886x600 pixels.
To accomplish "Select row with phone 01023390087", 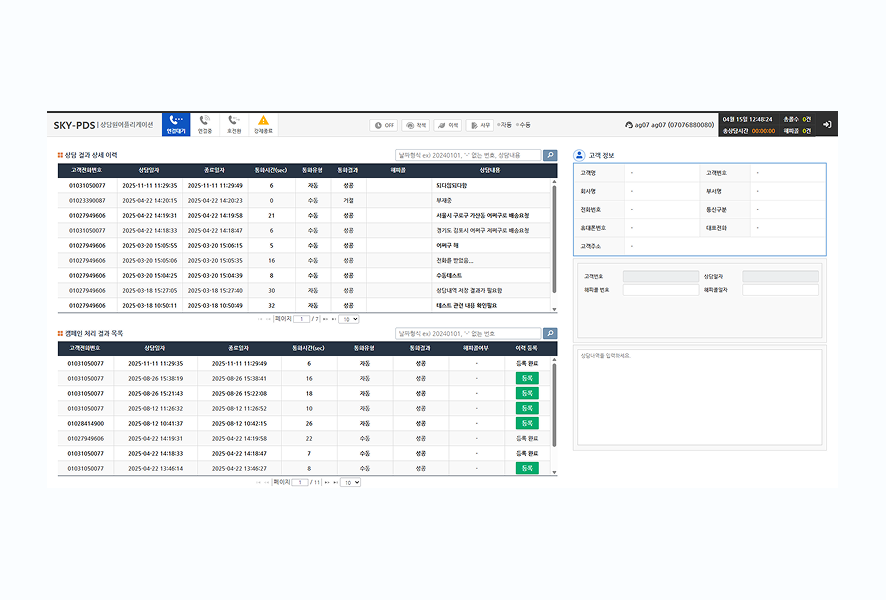I will tap(305, 201).
